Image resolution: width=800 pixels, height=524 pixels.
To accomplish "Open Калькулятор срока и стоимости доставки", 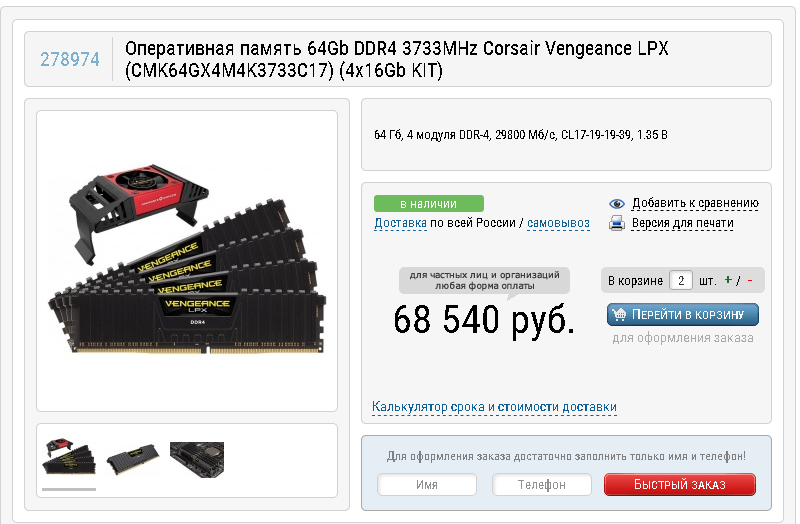I will pos(494,407).
